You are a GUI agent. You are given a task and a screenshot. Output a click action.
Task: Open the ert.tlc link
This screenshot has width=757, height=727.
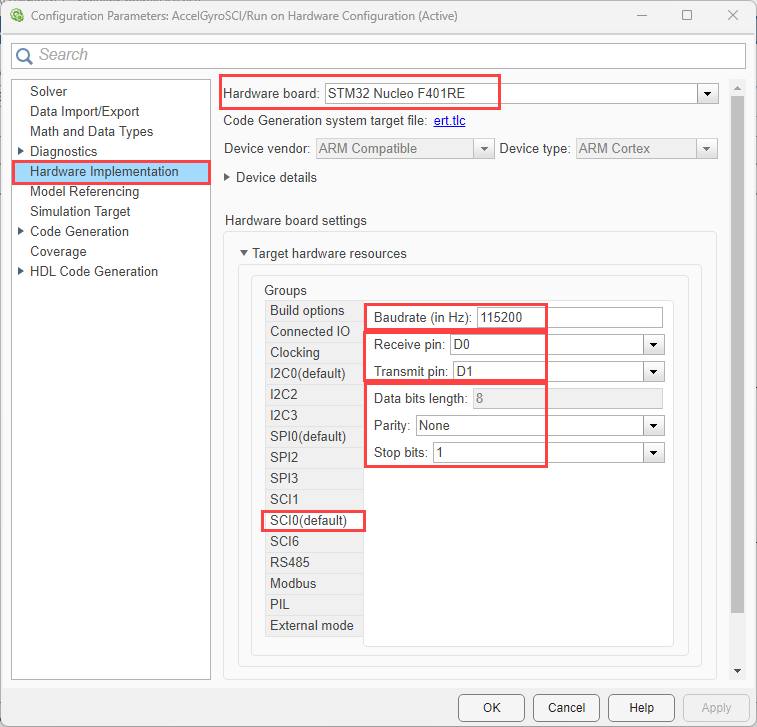click(449, 121)
